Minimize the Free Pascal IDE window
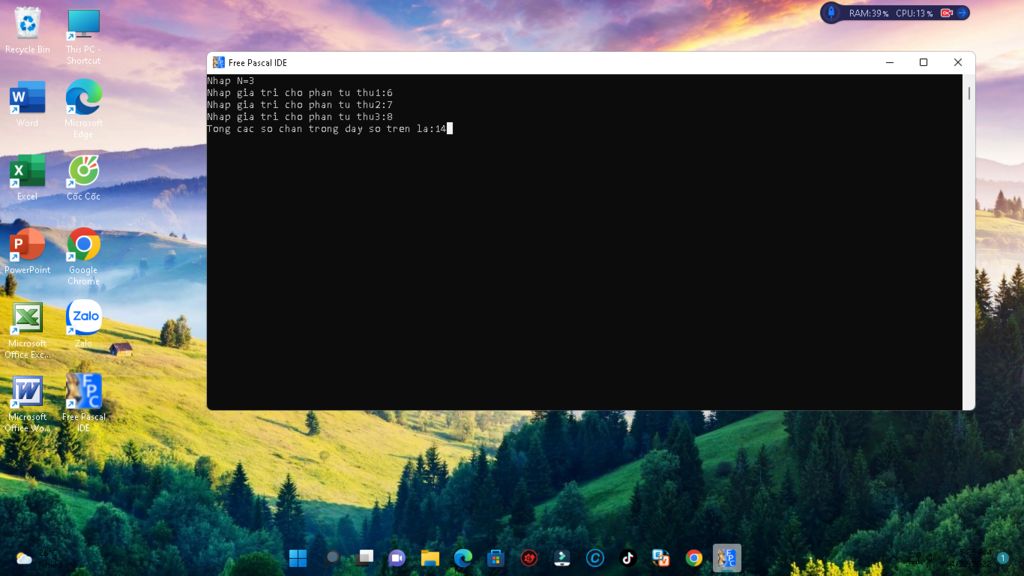The height and width of the screenshot is (576, 1024). coord(889,62)
